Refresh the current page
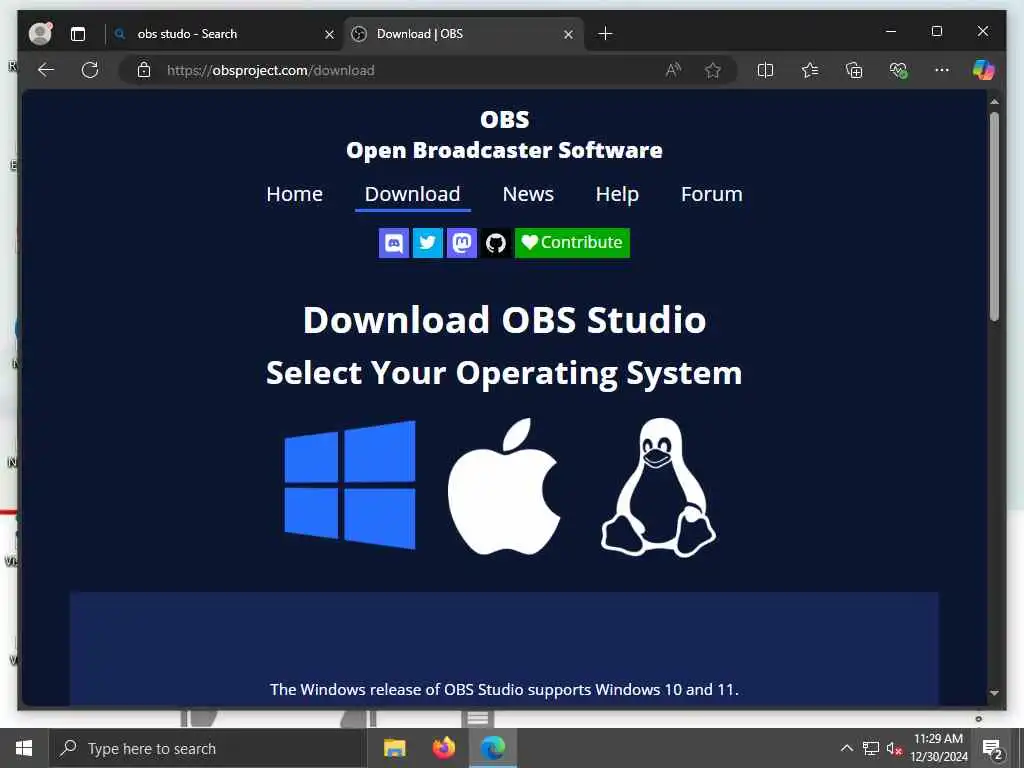 pyautogui.click(x=90, y=70)
